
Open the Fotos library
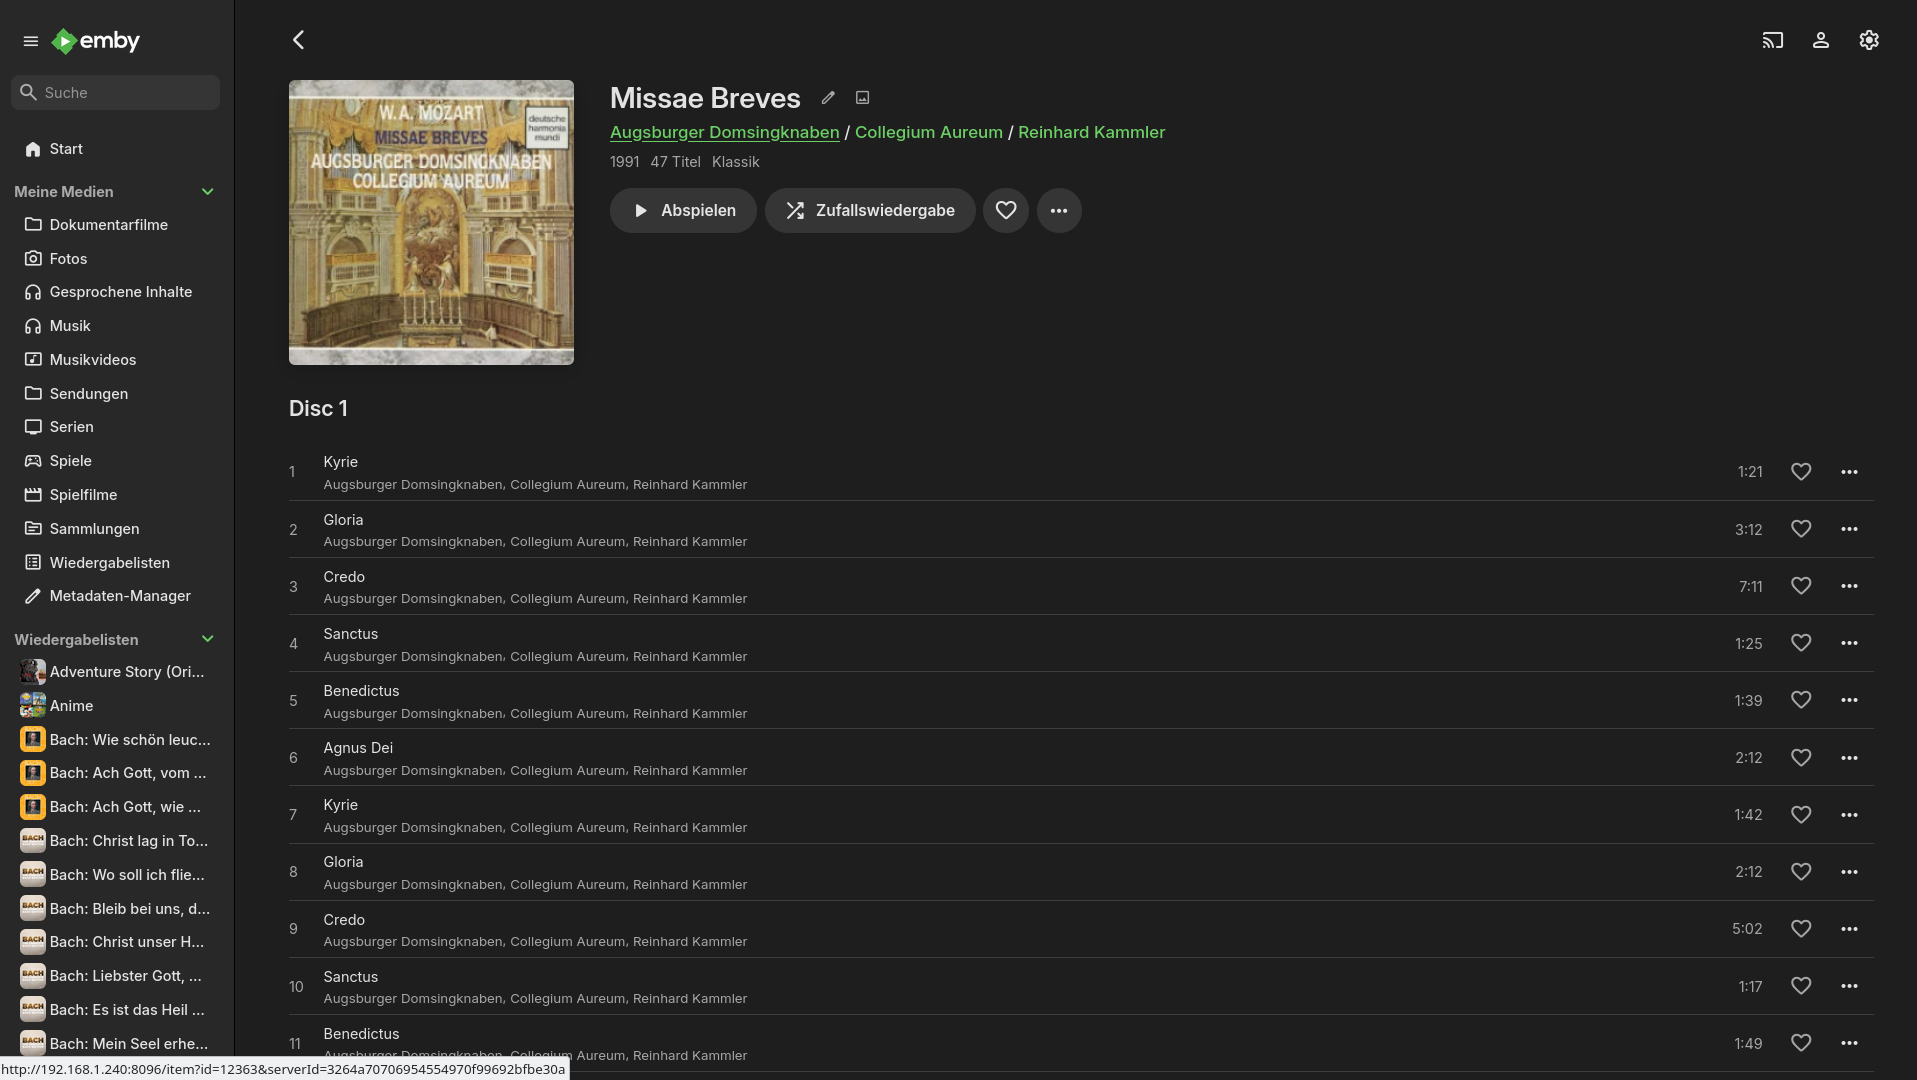(117, 259)
